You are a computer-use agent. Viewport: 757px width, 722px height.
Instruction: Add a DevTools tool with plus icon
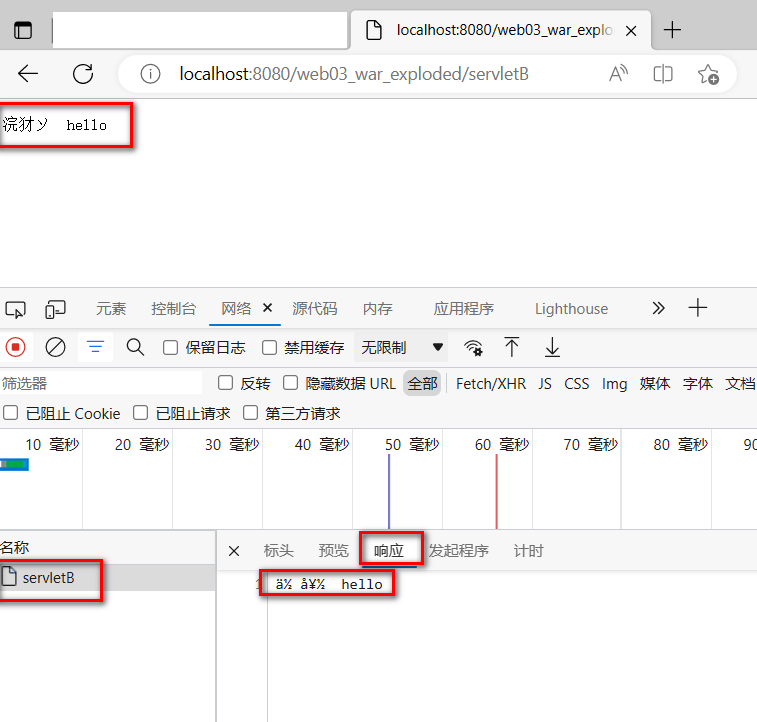698,307
